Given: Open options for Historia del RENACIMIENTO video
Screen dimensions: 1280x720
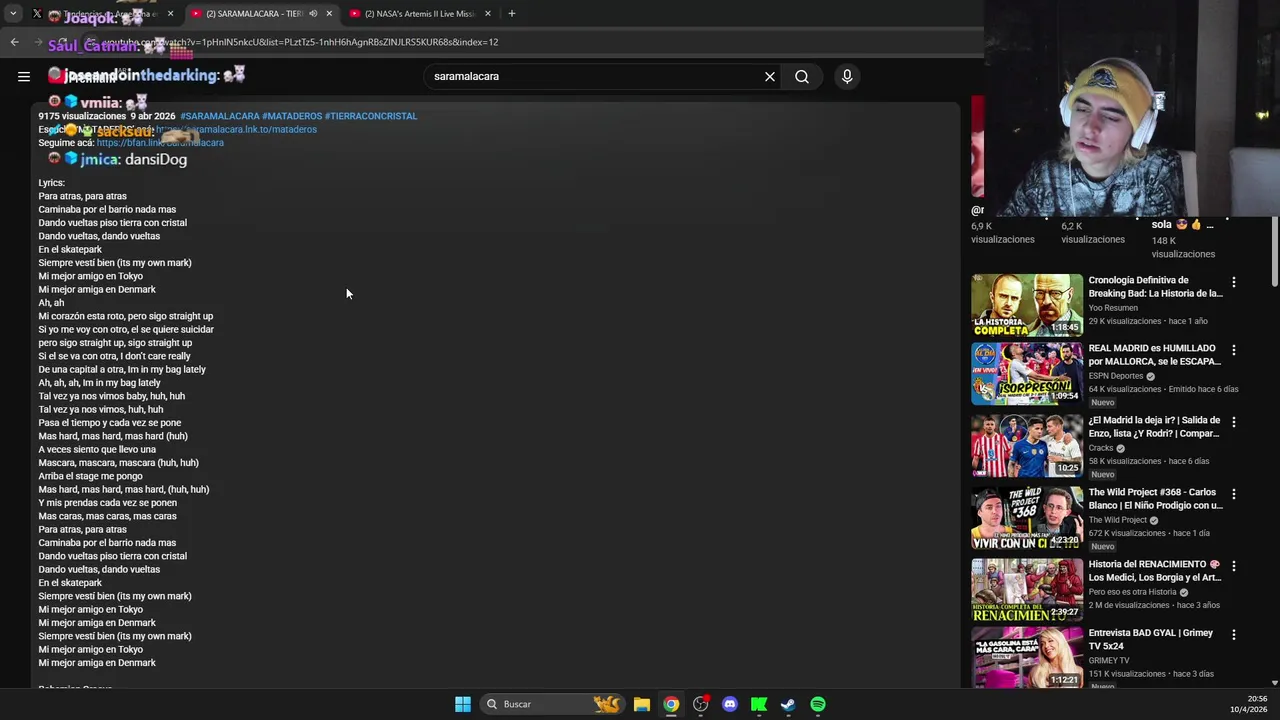Looking at the screenshot, I should [x=1233, y=566].
